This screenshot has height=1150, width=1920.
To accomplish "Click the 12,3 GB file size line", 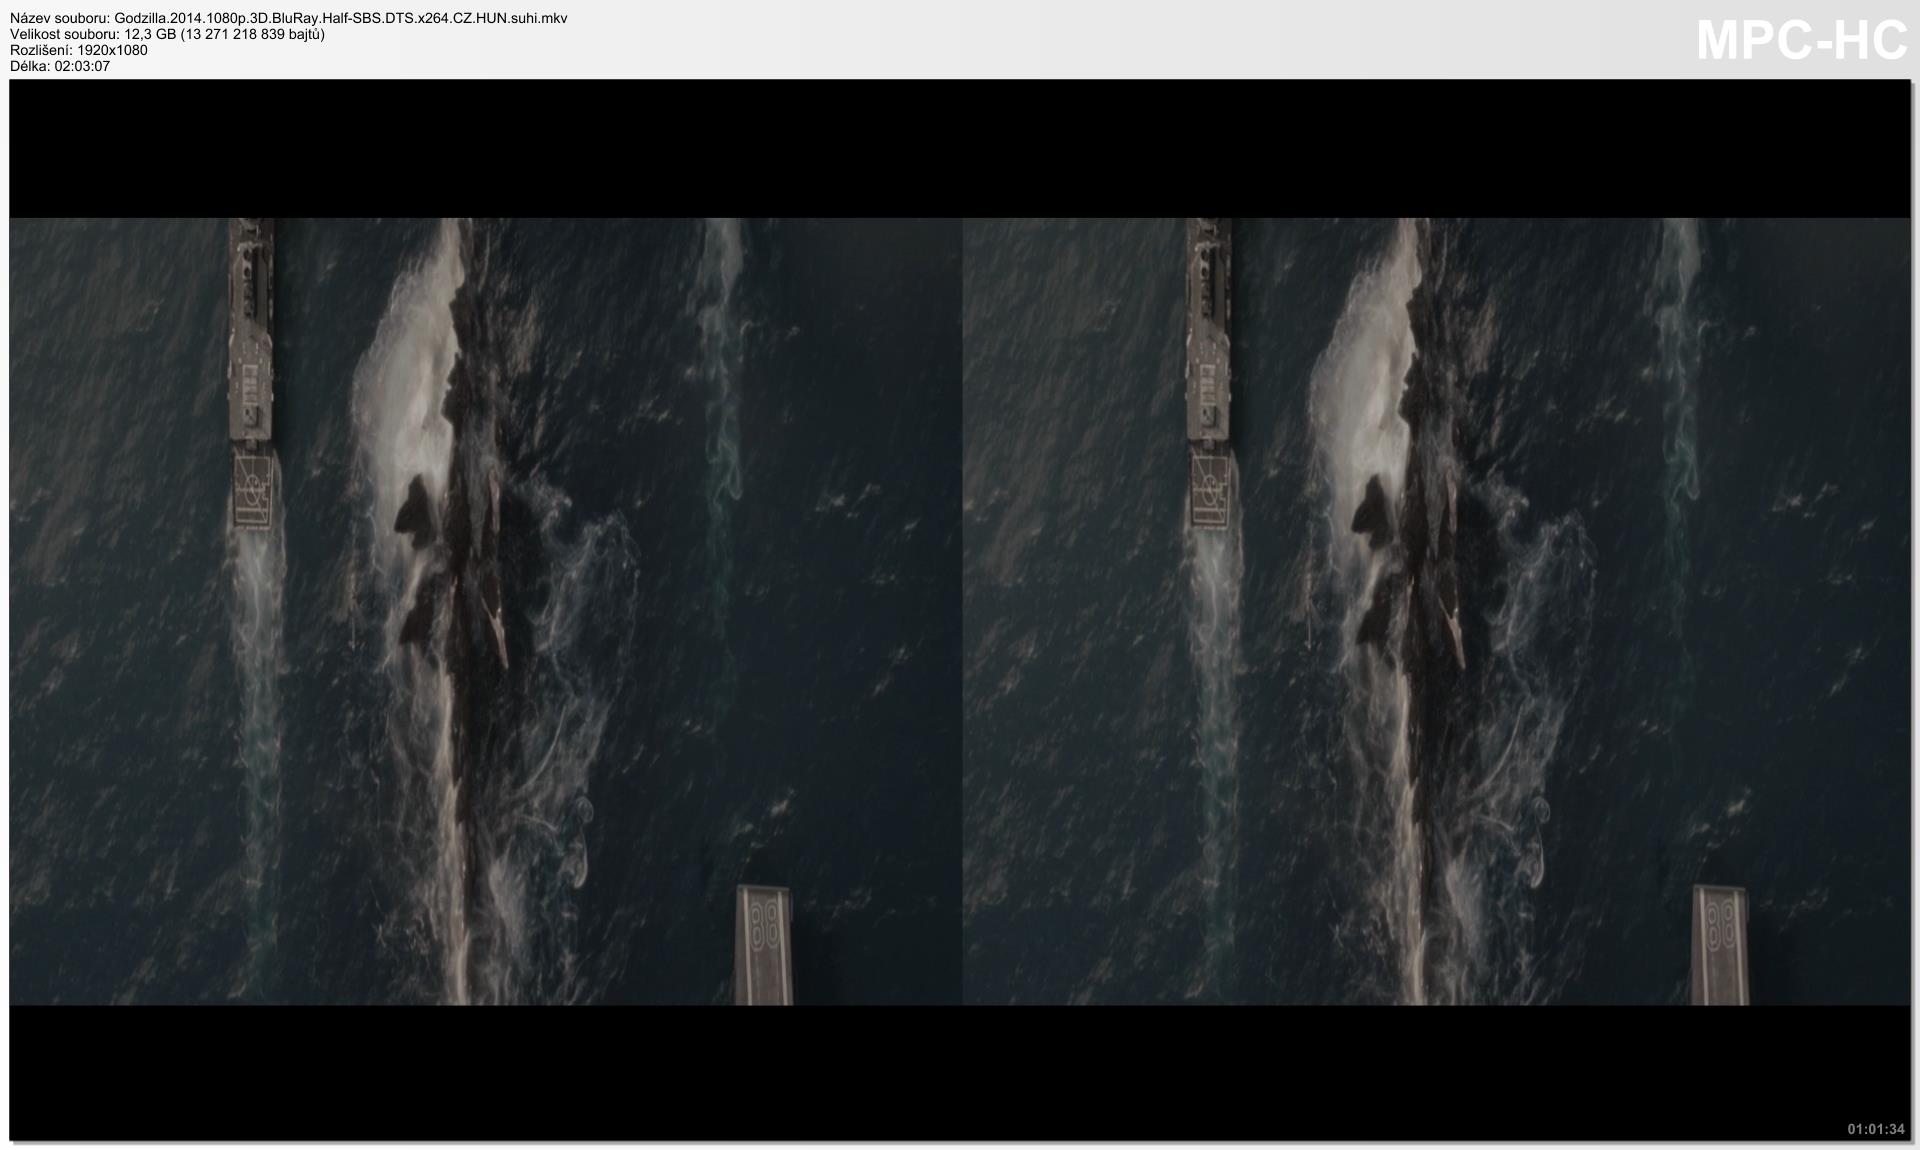I will 167,34.
